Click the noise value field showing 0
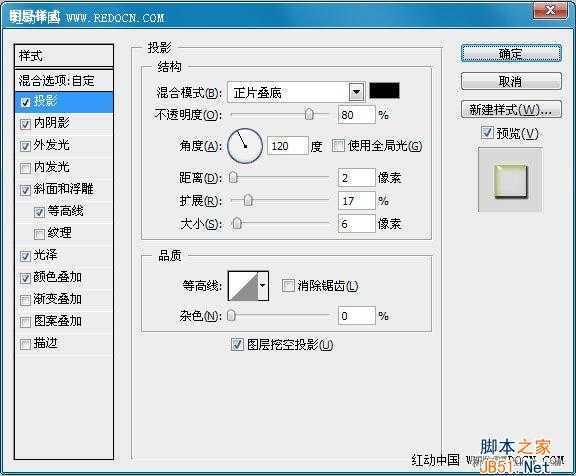Screen dimensions: 576x476 pyautogui.click(x=357, y=315)
